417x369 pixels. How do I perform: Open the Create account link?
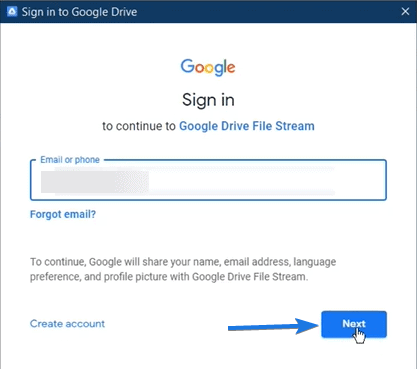tap(67, 324)
